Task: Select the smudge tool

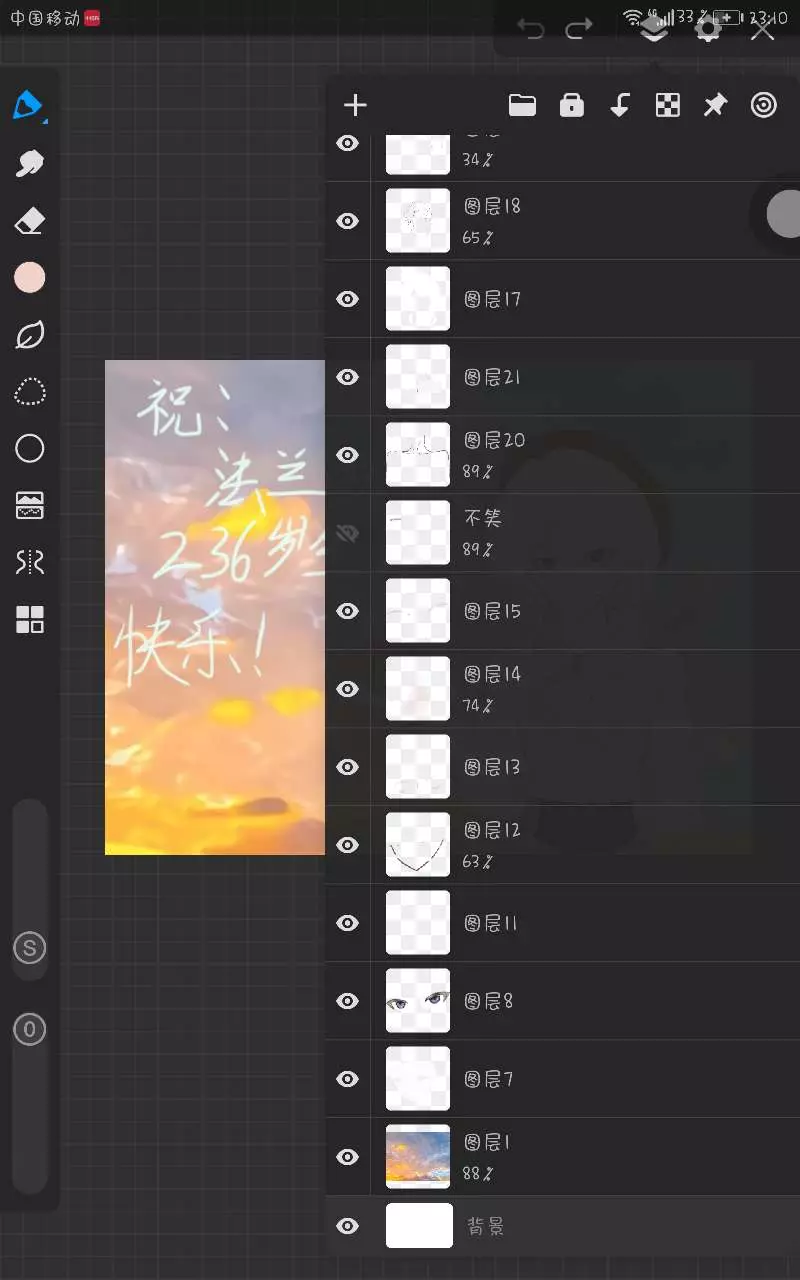Action: [29, 163]
